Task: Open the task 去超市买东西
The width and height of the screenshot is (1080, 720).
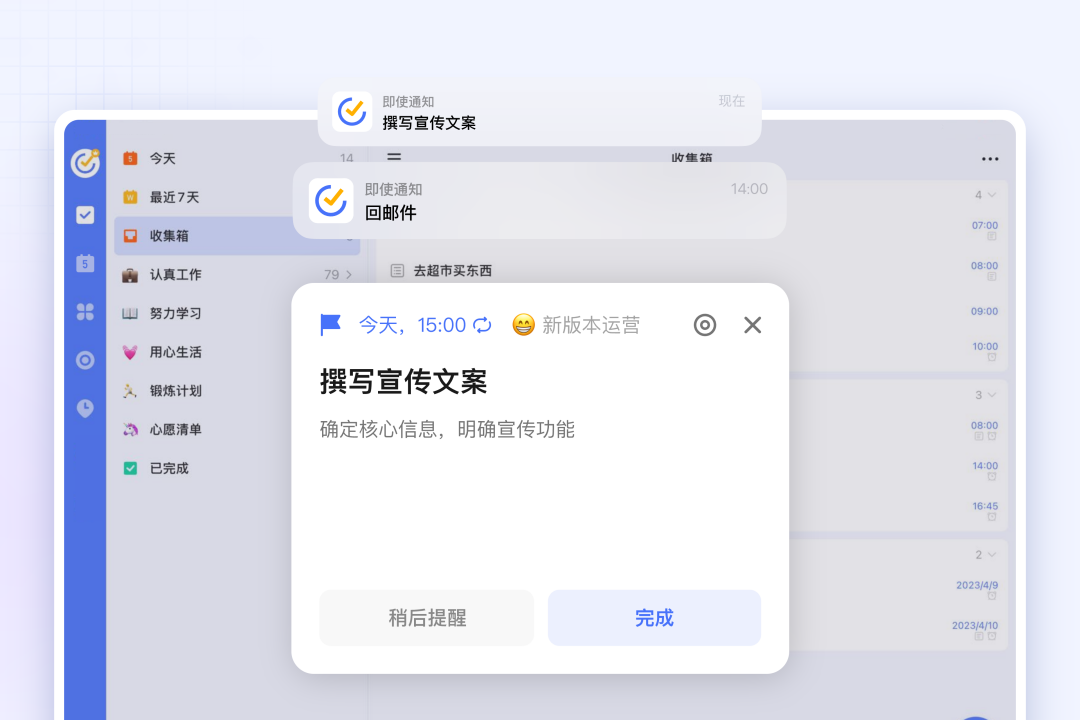Action: (x=453, y=271)
